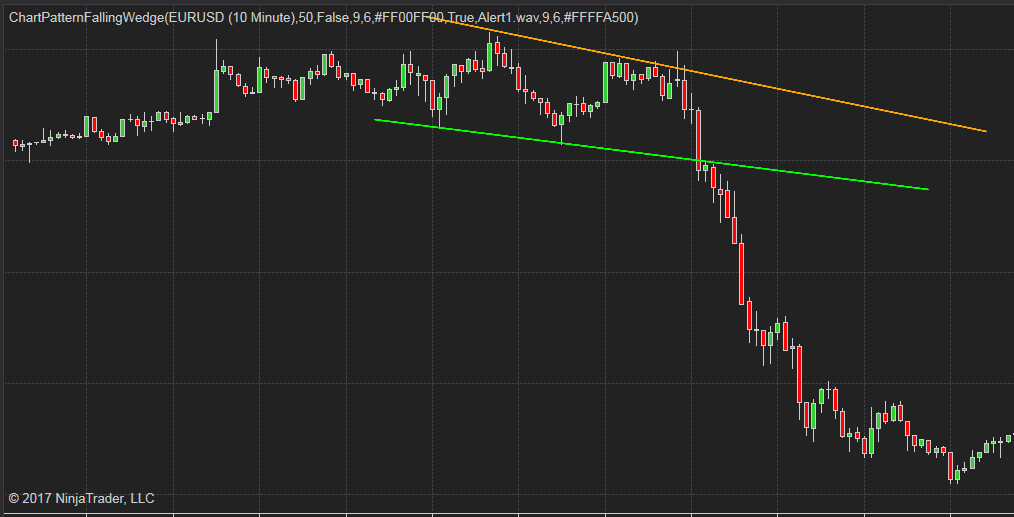Click the last candle at chart's right edge
This screenshot has width=1014, height=517.
[x=1008, y=438]
